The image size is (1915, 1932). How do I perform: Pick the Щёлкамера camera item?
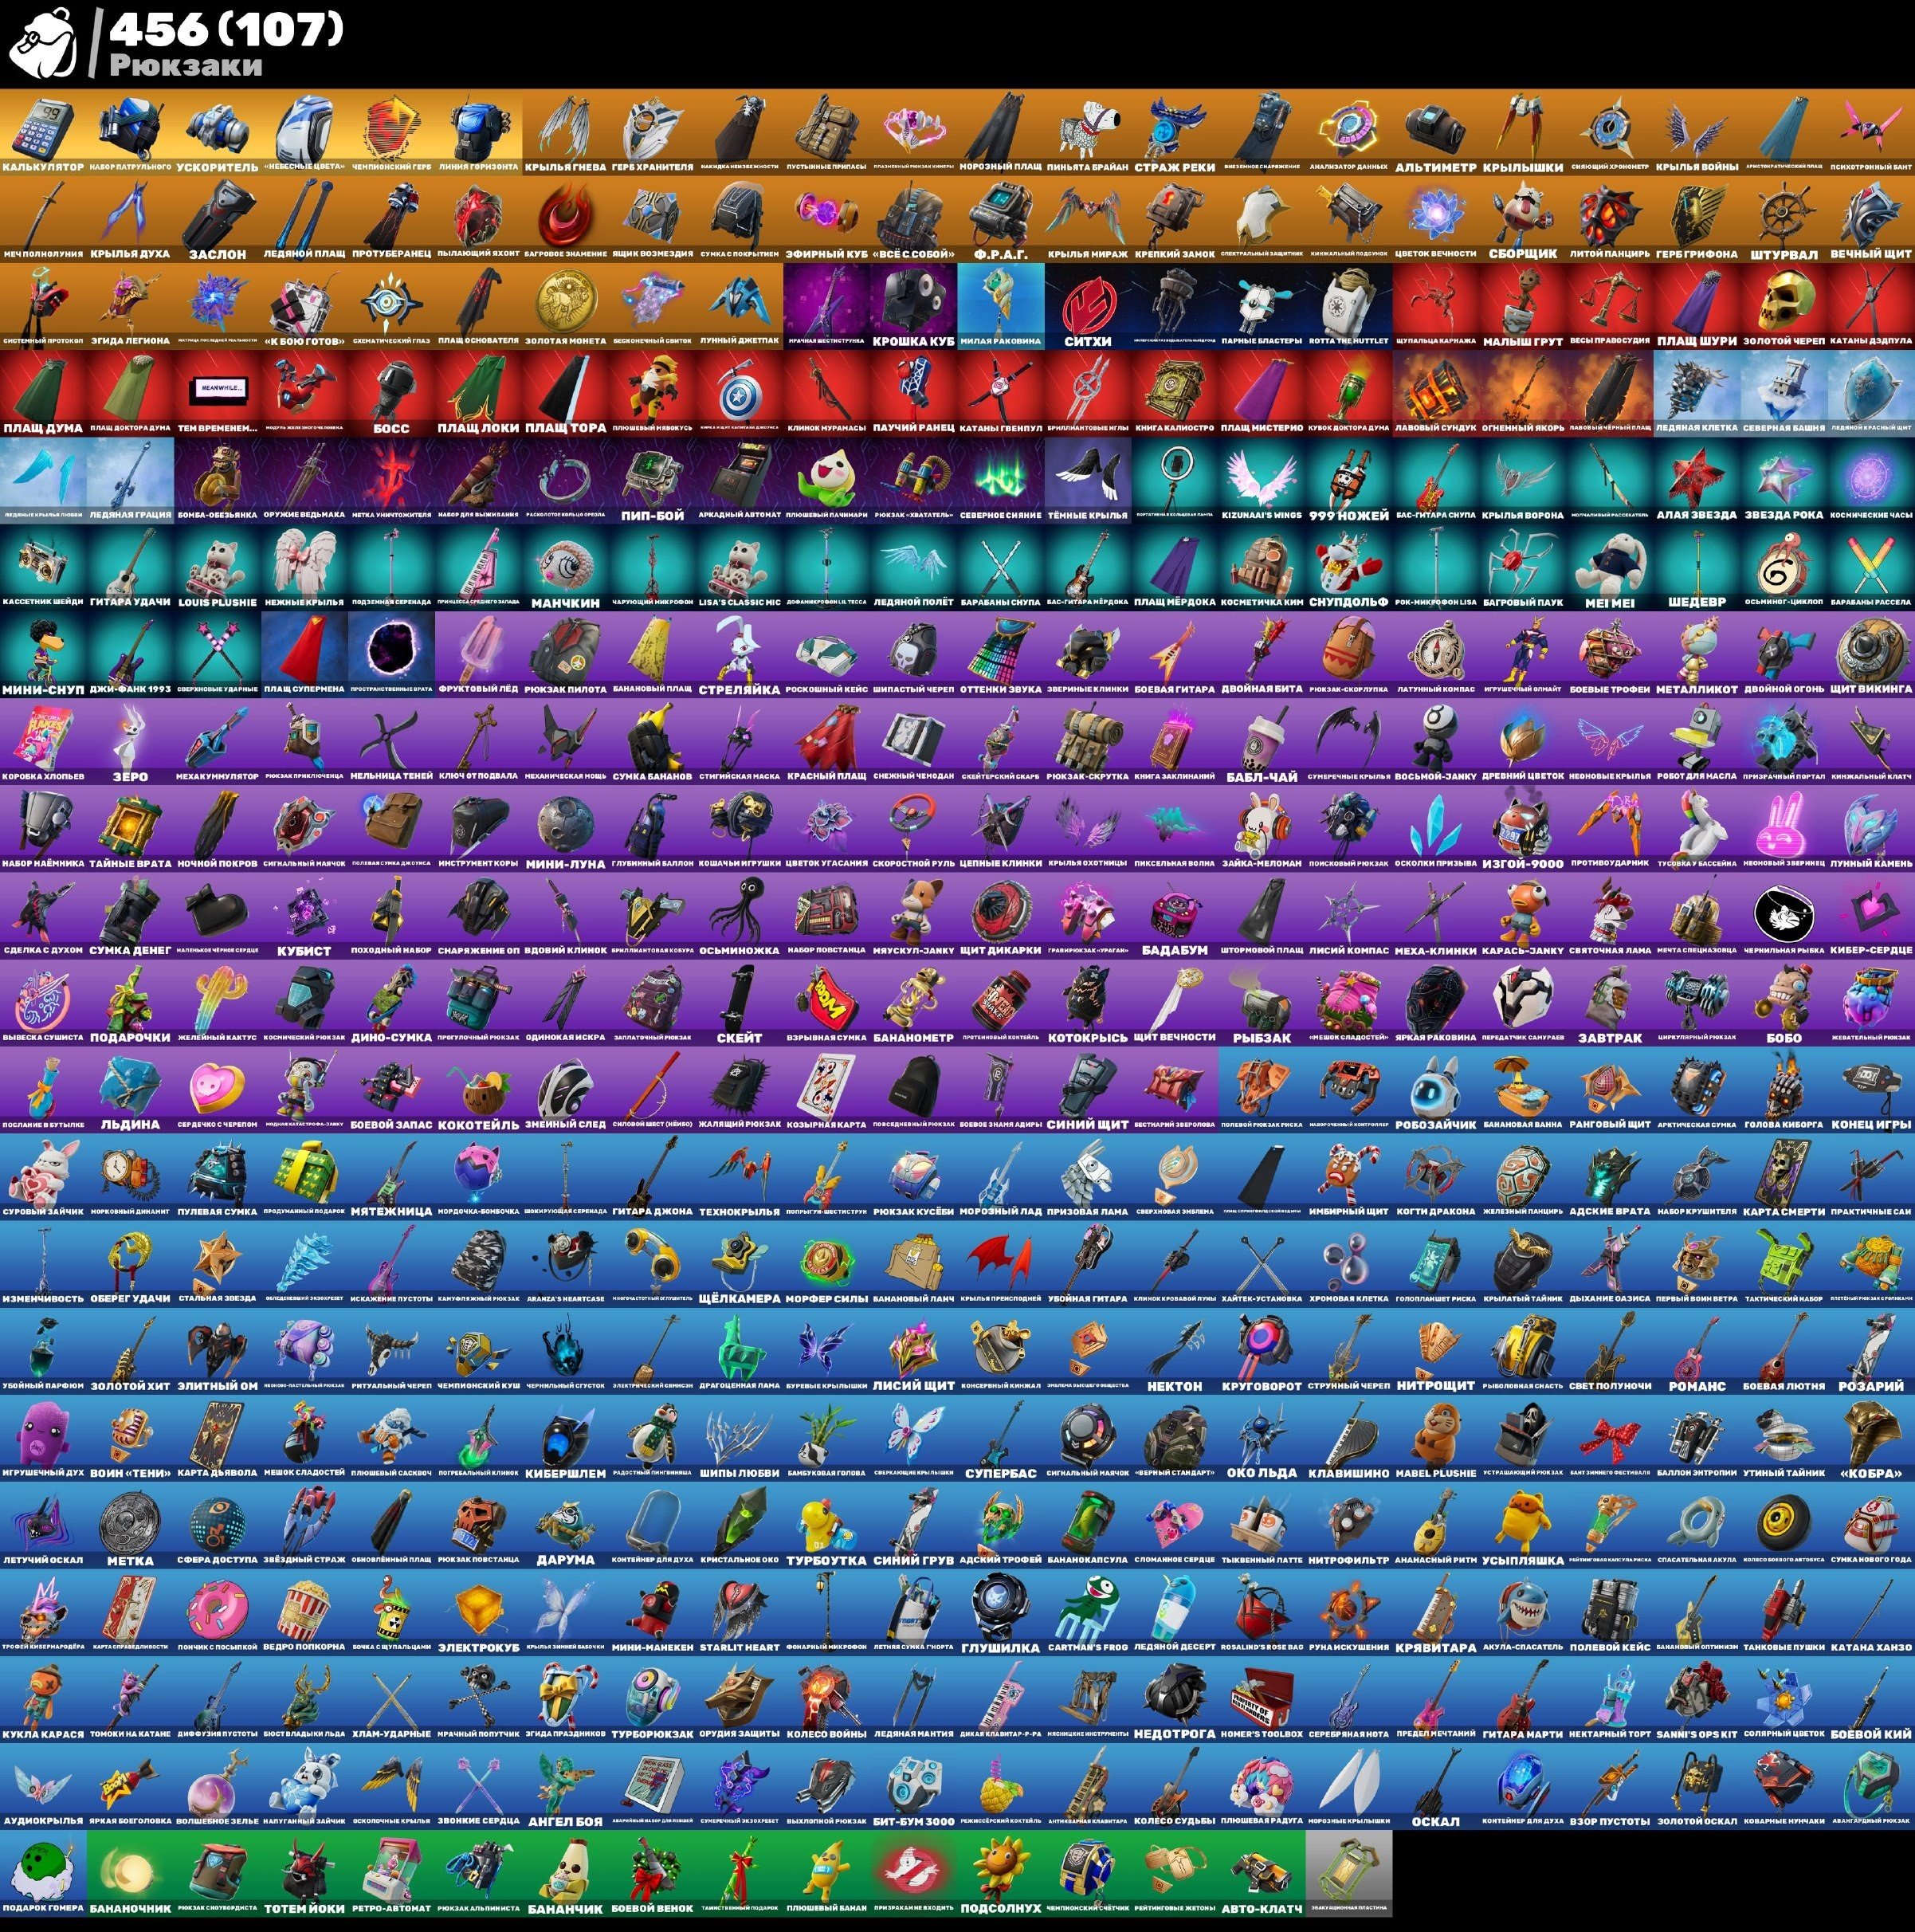(x=739, y=1264)
